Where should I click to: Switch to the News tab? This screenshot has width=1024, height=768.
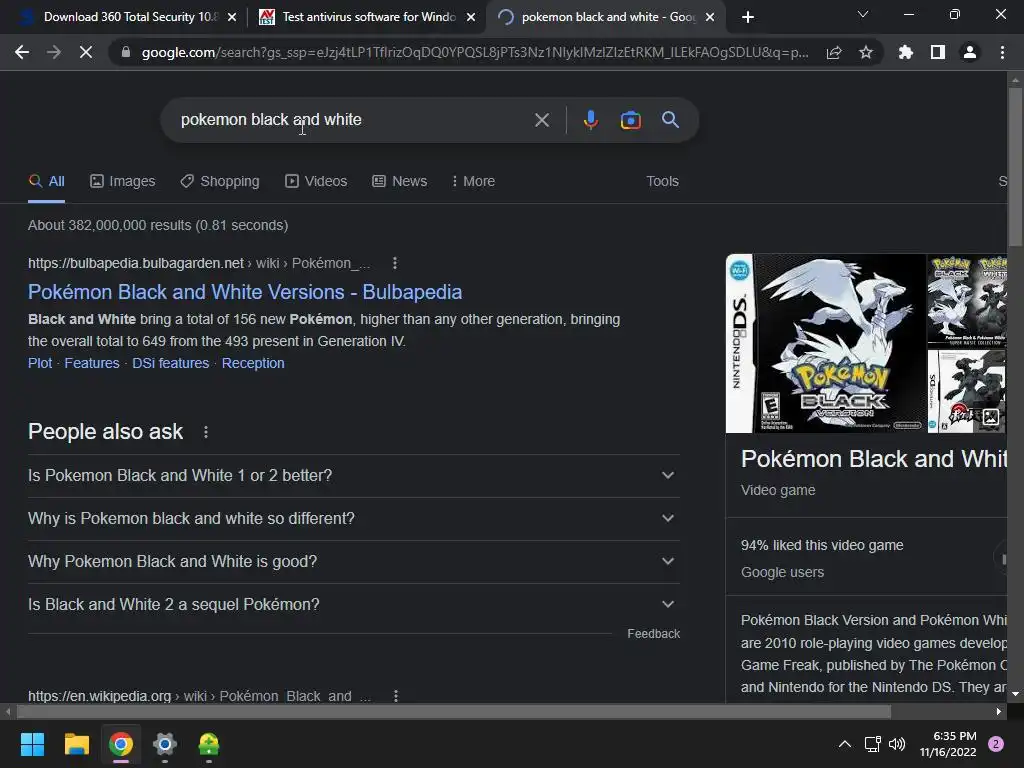point(400,181)
